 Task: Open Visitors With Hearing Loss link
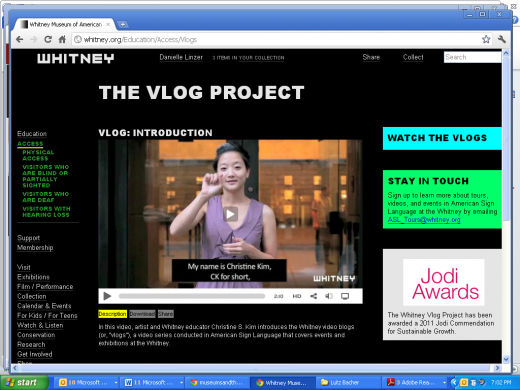46,212
